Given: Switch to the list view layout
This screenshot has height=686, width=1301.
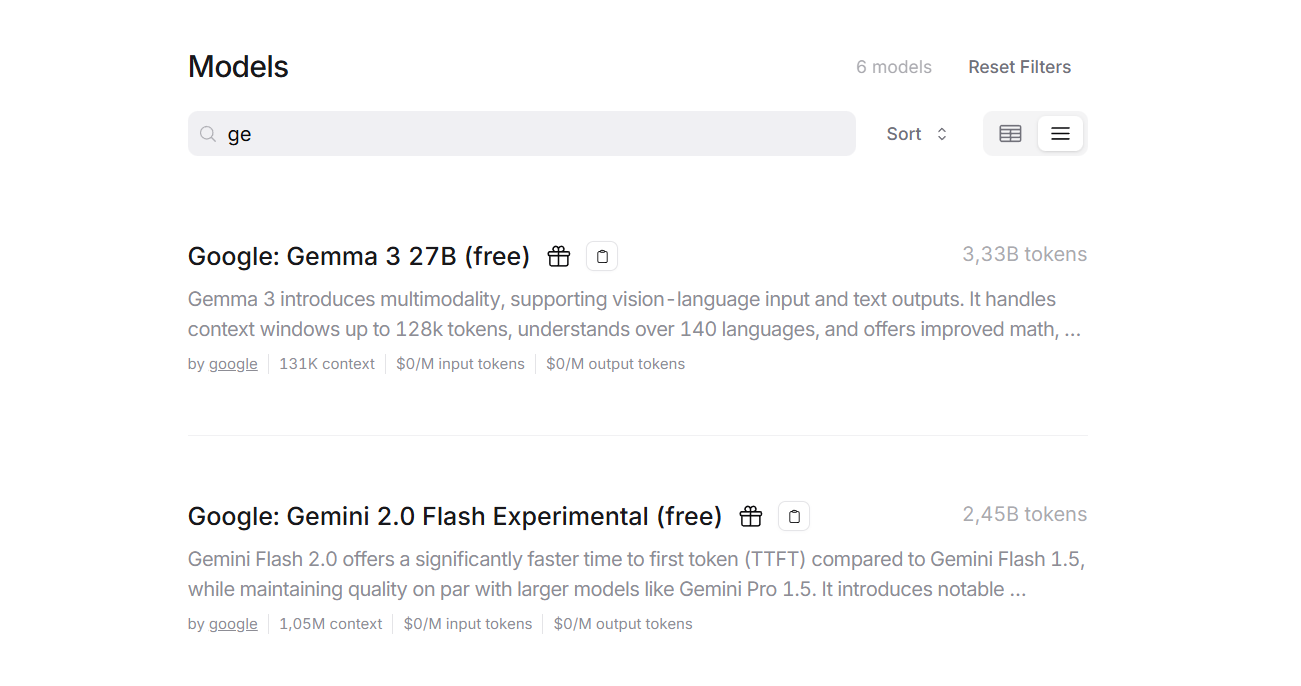Looking at the screenshot, I should pos(1060,134).
